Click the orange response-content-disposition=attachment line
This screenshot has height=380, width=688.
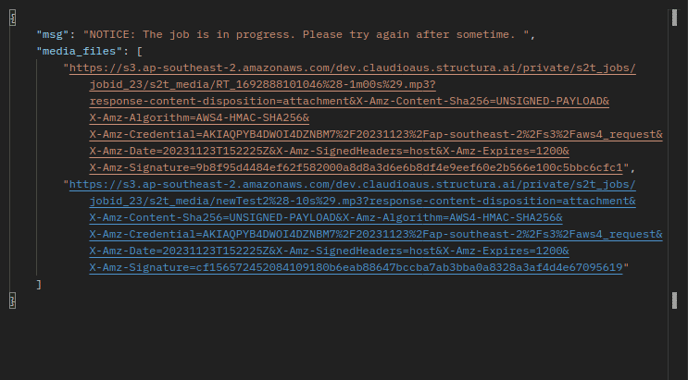click(349, 101)
